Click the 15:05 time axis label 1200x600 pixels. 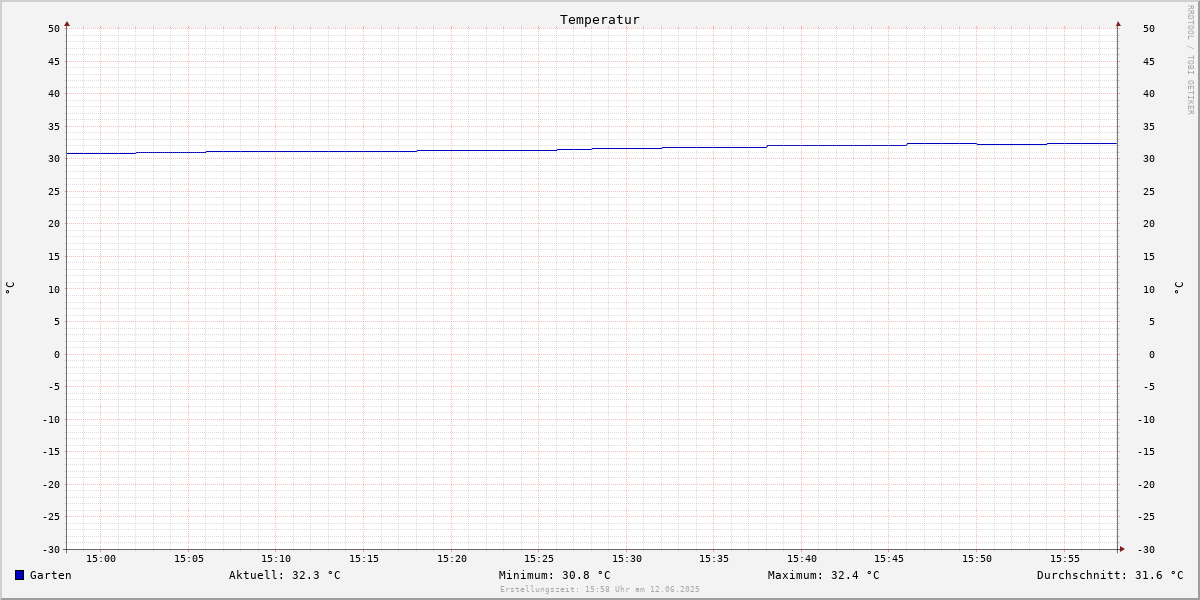point(189,558)
